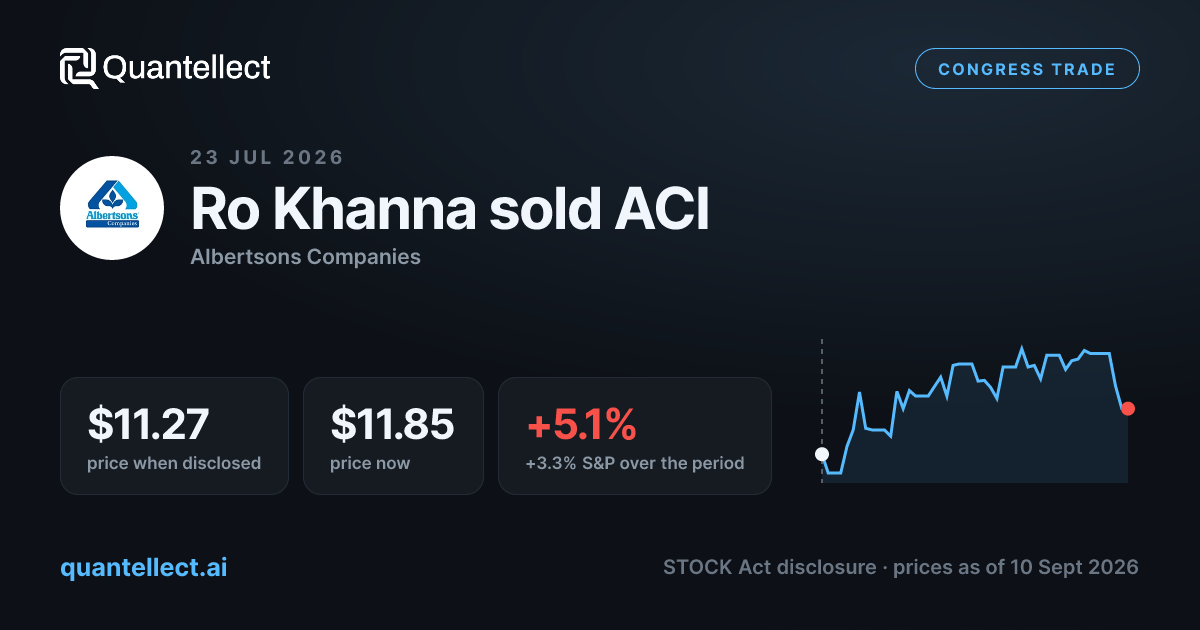The width and height of the screenshot is (1200, 630).
Task: Click the Albertsons Companies logo circle
Action: pyautogui.click(x=112, y=209)
